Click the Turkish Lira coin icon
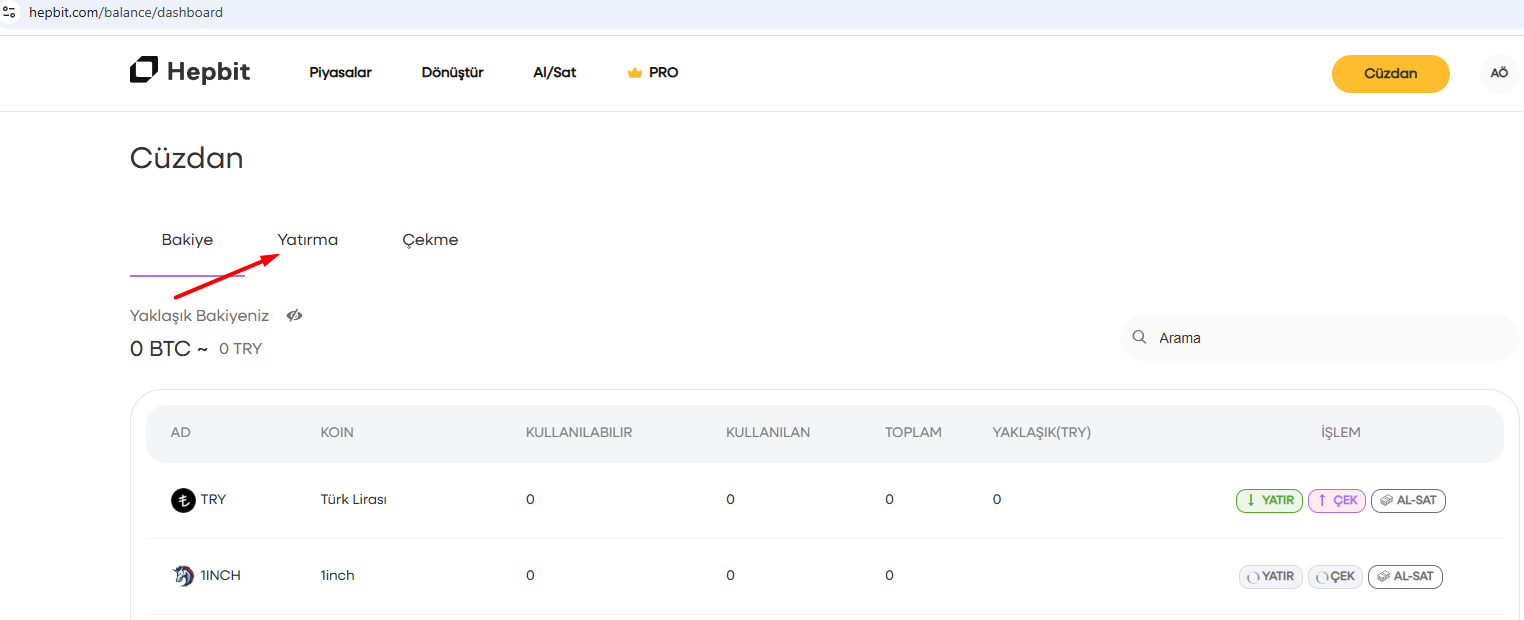 point(183,500)
